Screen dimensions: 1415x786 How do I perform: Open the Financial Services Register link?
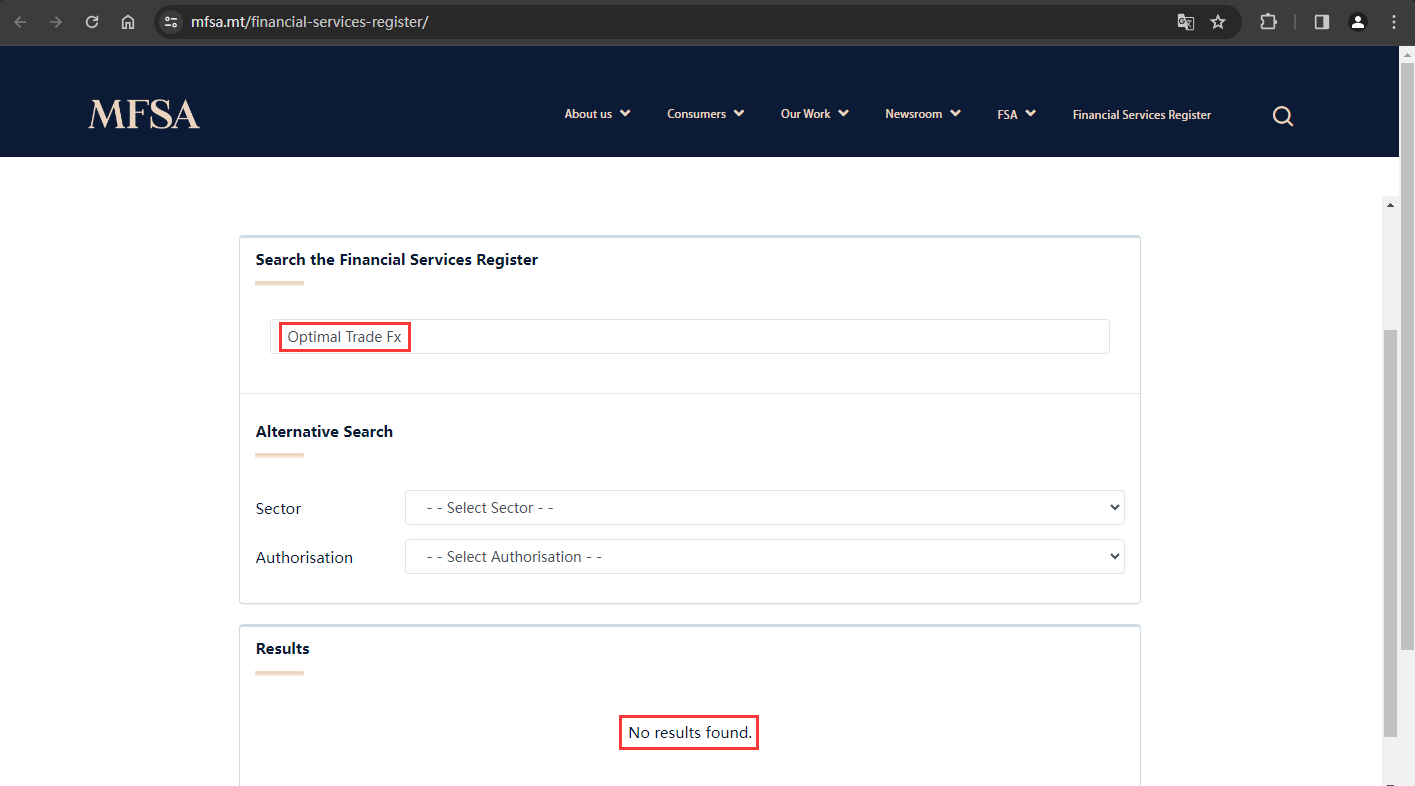point(1142,115)
